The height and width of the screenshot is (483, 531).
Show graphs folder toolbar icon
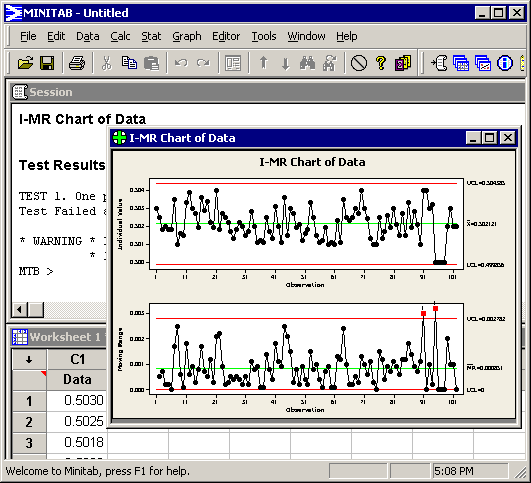tap(483, 63)
